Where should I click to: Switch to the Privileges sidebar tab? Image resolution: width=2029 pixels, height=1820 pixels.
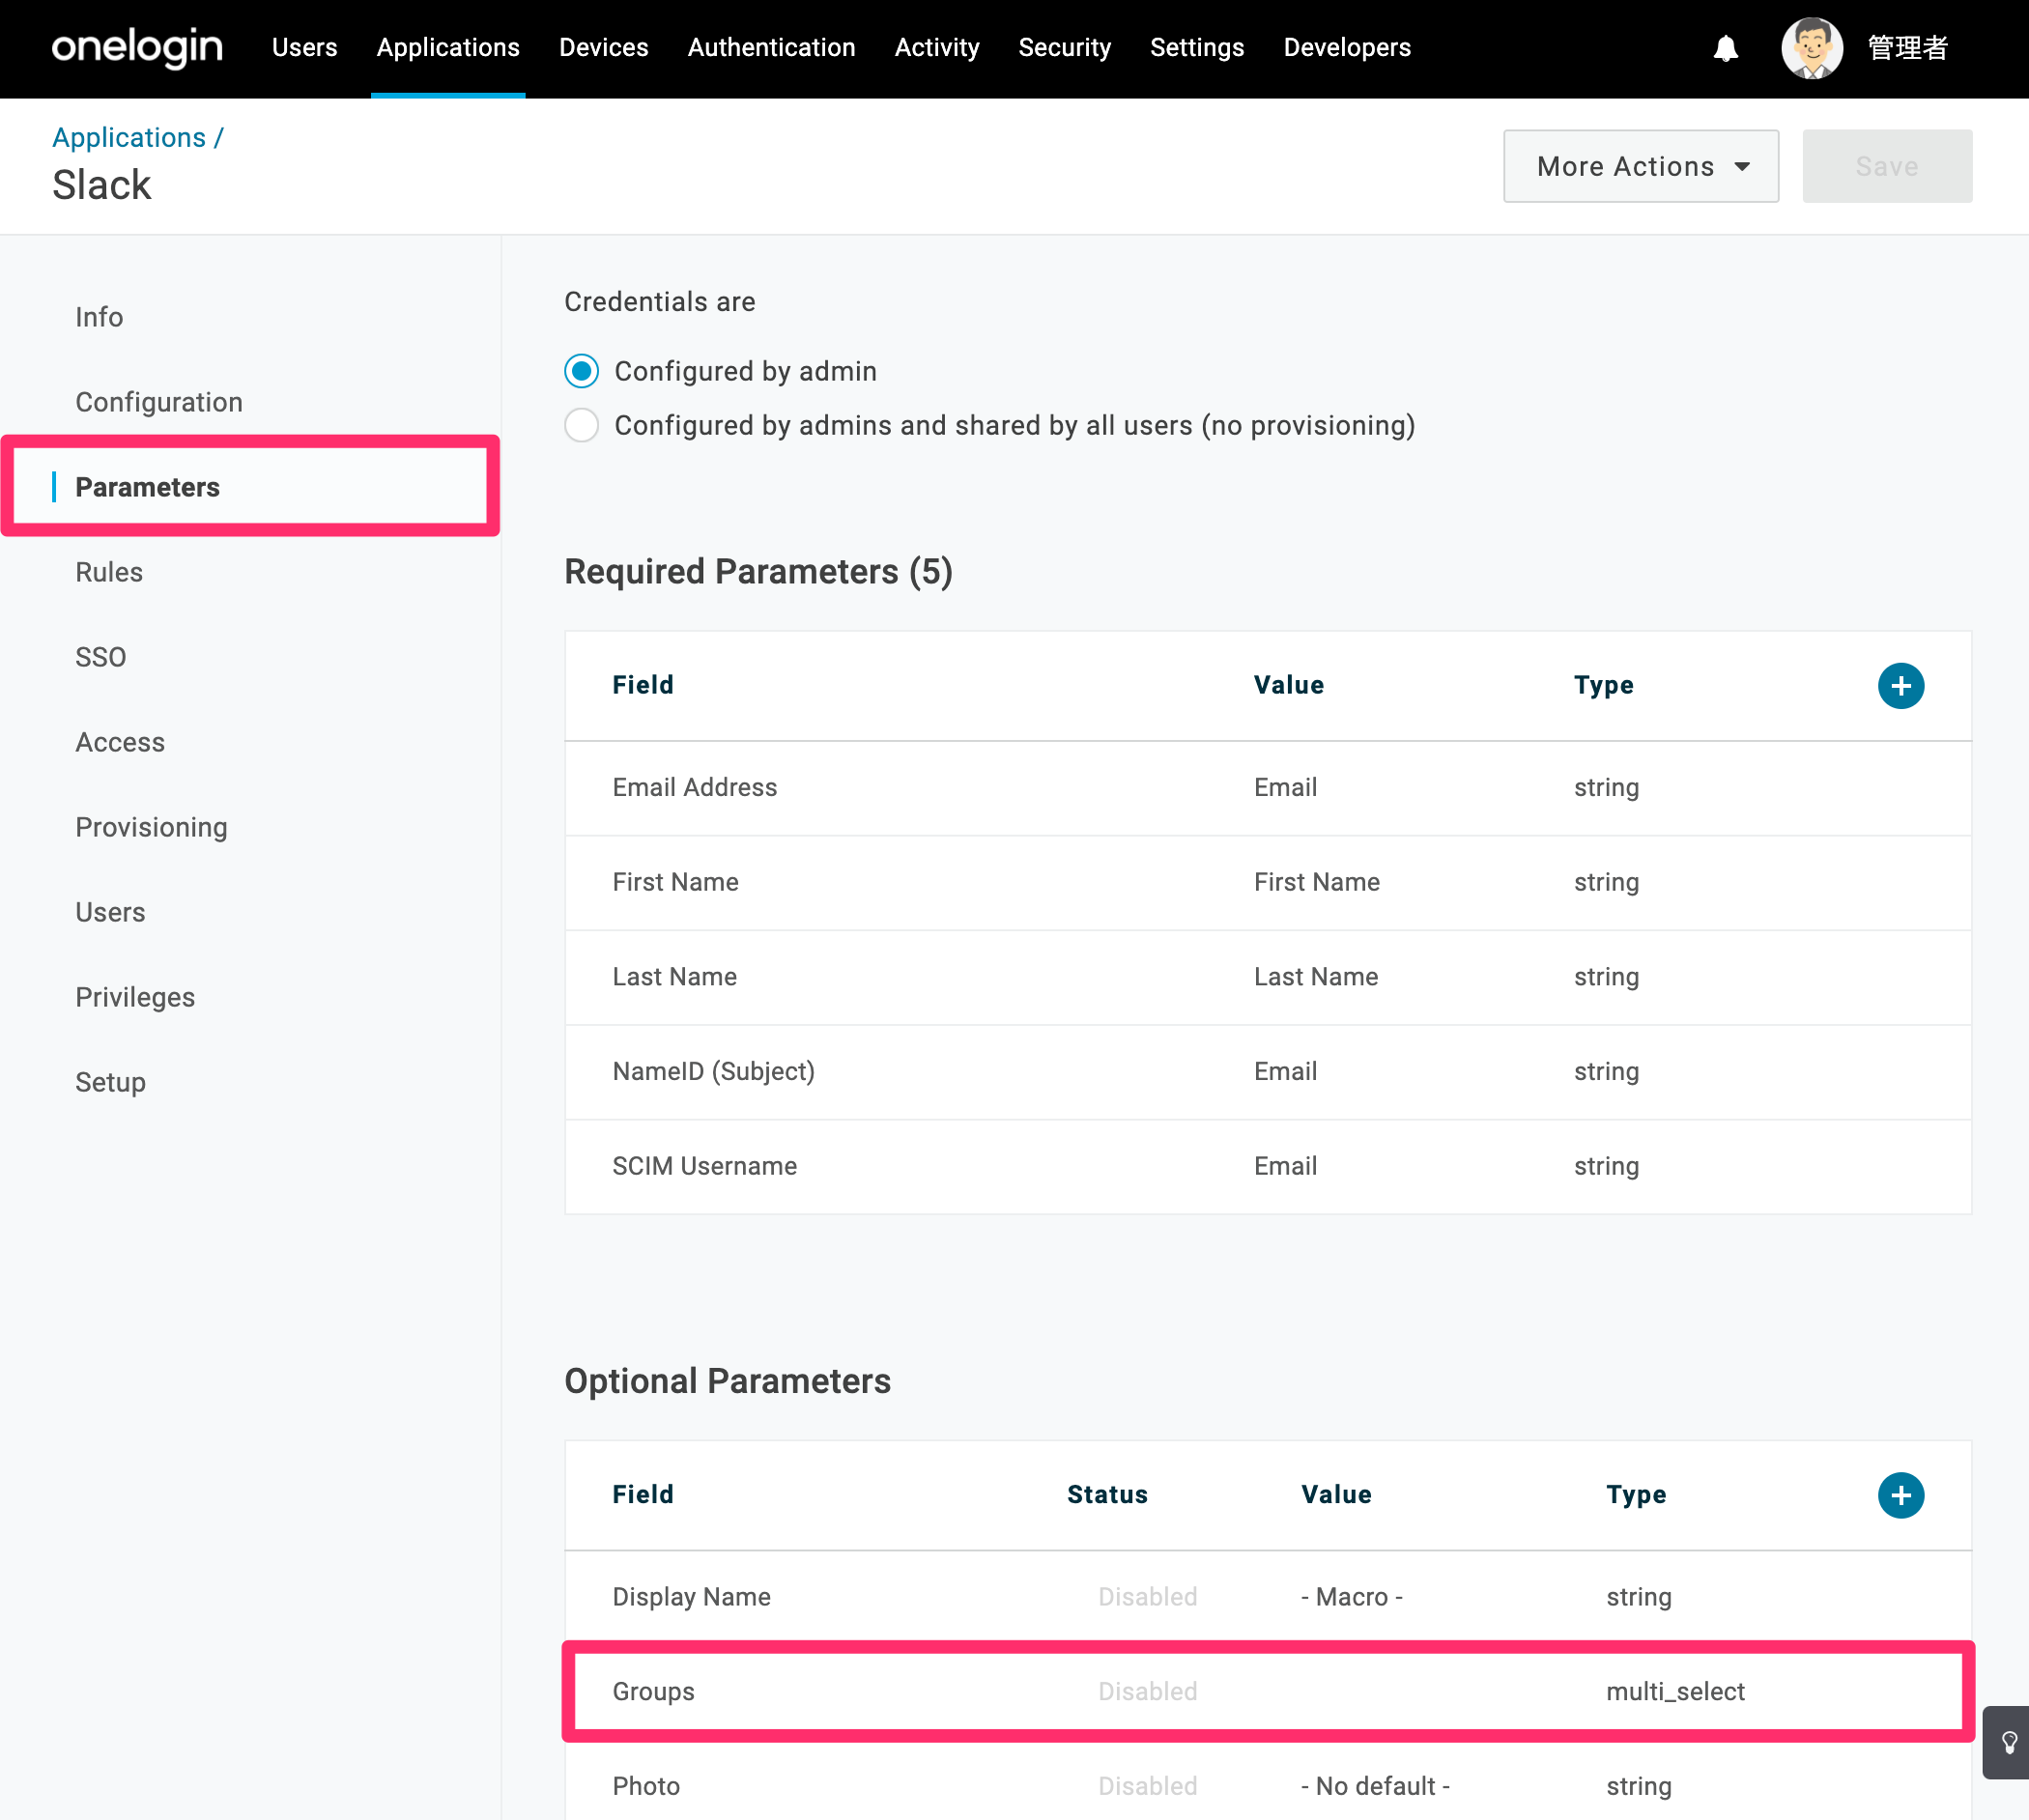coord(135,997)
